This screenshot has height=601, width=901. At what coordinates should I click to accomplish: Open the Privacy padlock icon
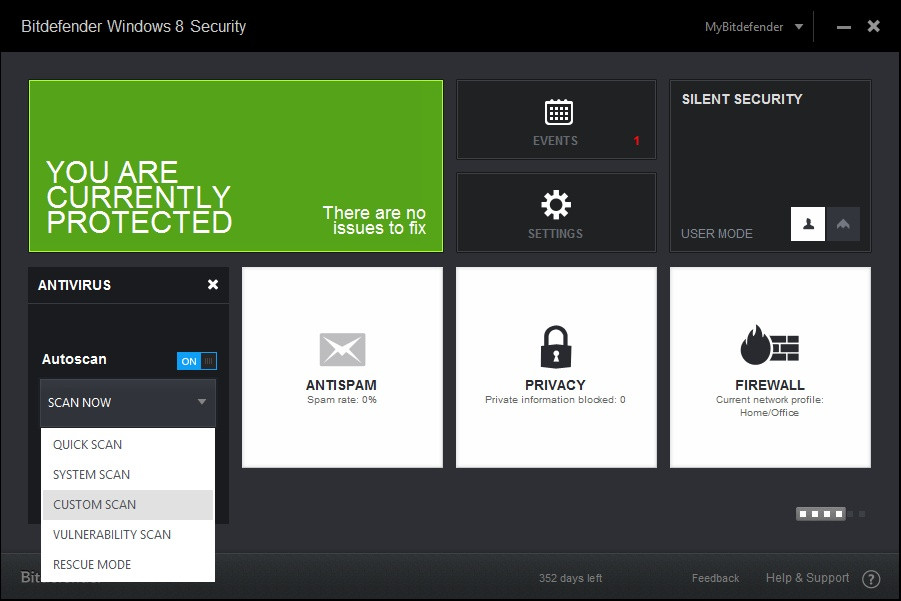click(556, 346)
